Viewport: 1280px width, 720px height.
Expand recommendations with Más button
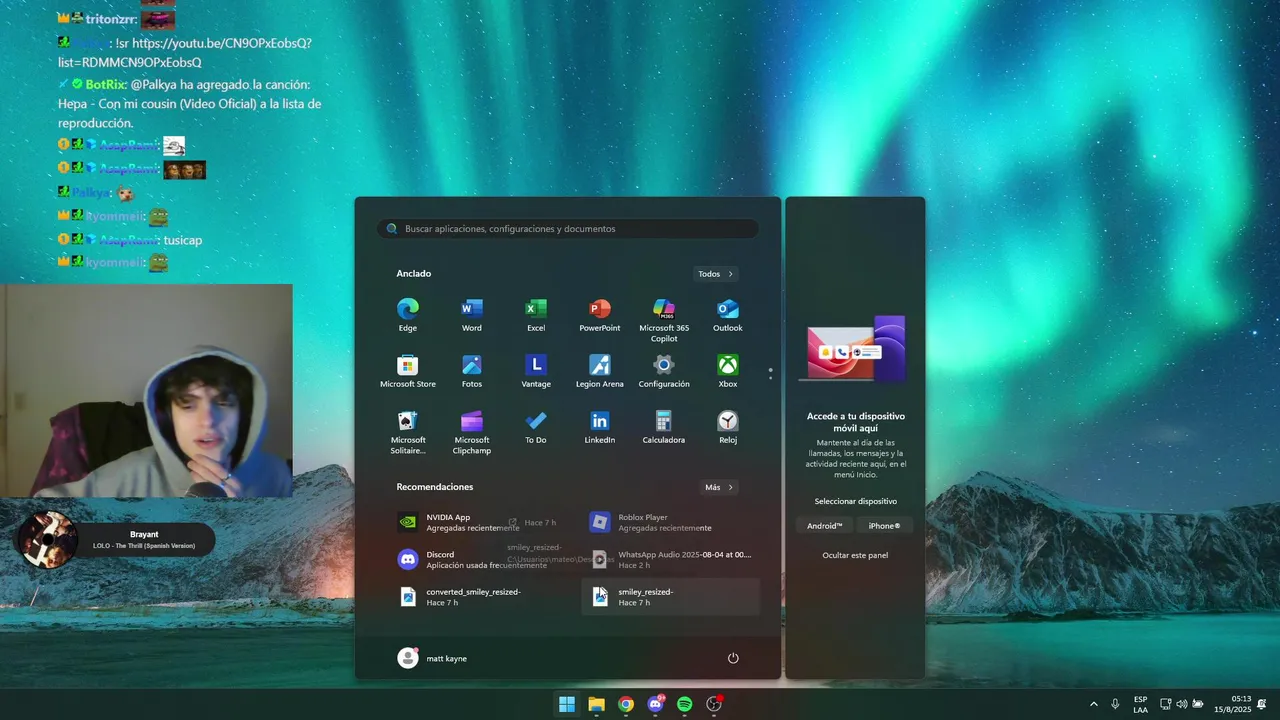pos(719,488)
